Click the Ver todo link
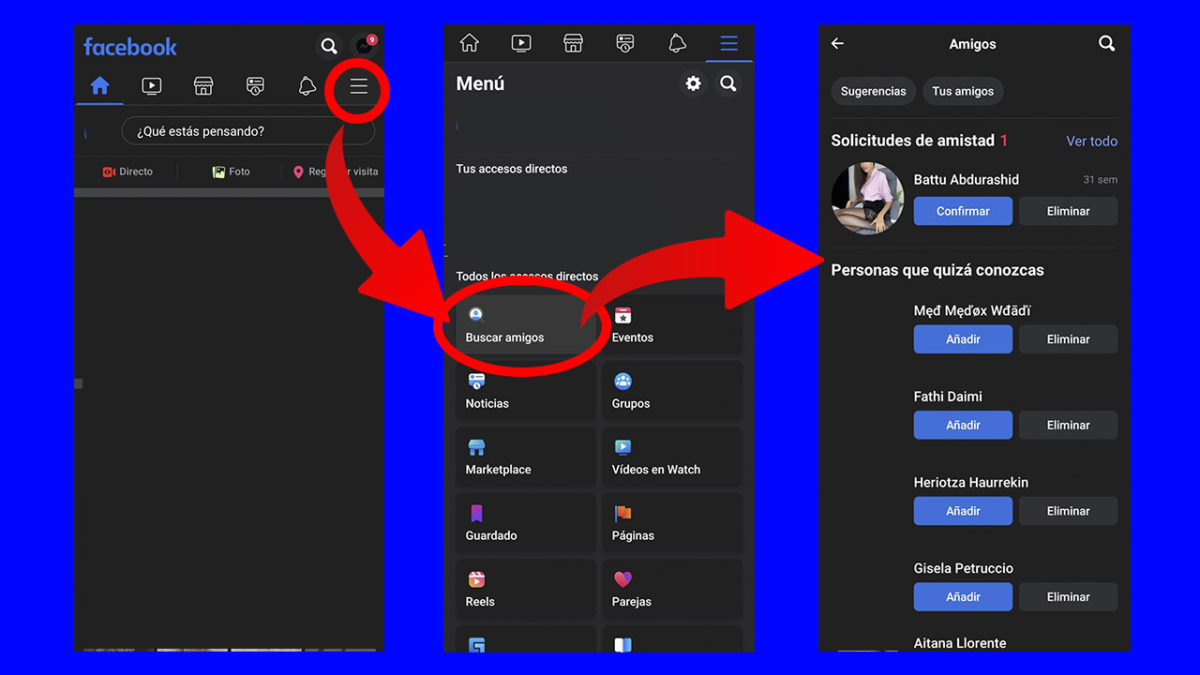The height and width of the screenshot is (675, 1200). click(1091, 141)
